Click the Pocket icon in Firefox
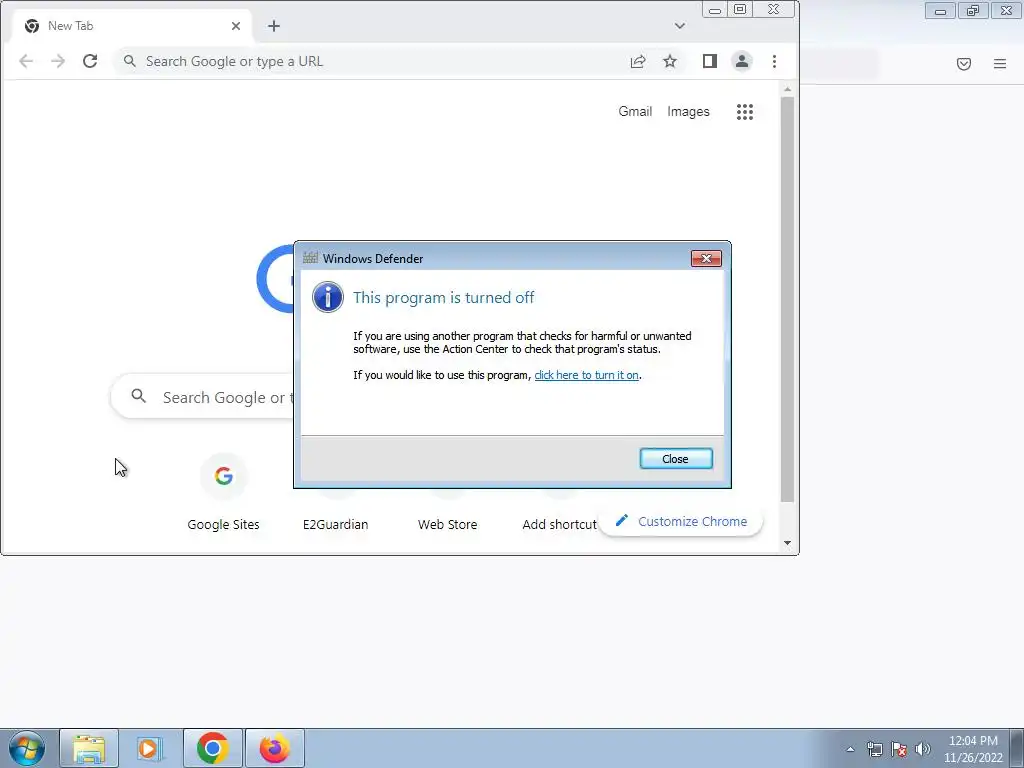Screen dimensions: 1024x768 tap(964, 64)
